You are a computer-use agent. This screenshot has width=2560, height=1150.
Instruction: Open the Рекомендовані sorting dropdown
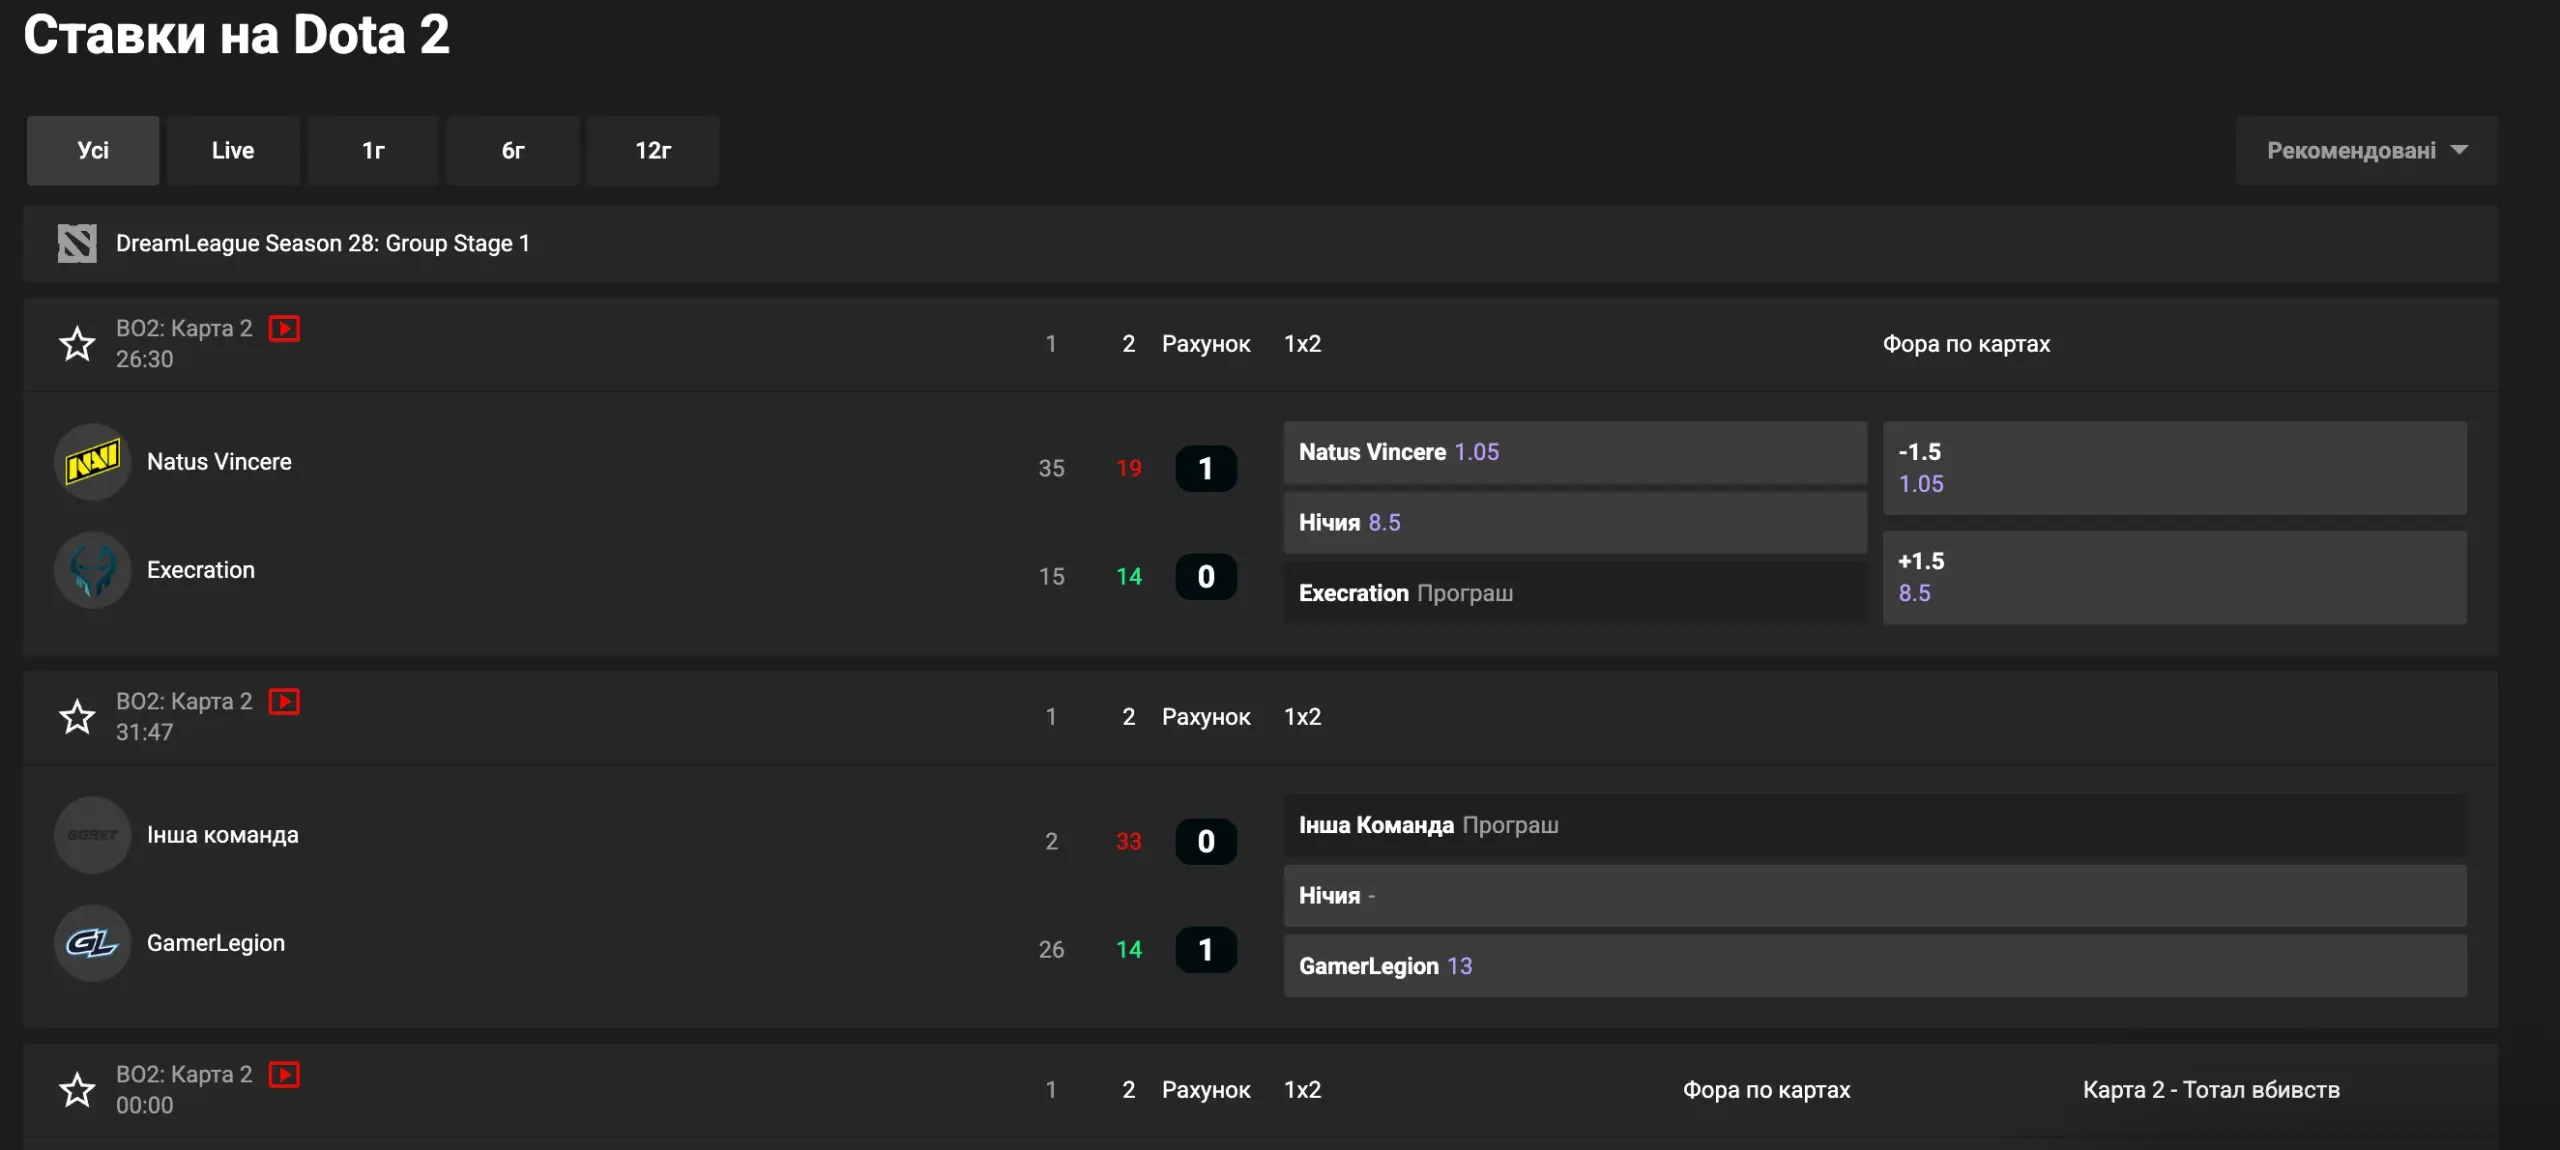[x=2366, y=151]
